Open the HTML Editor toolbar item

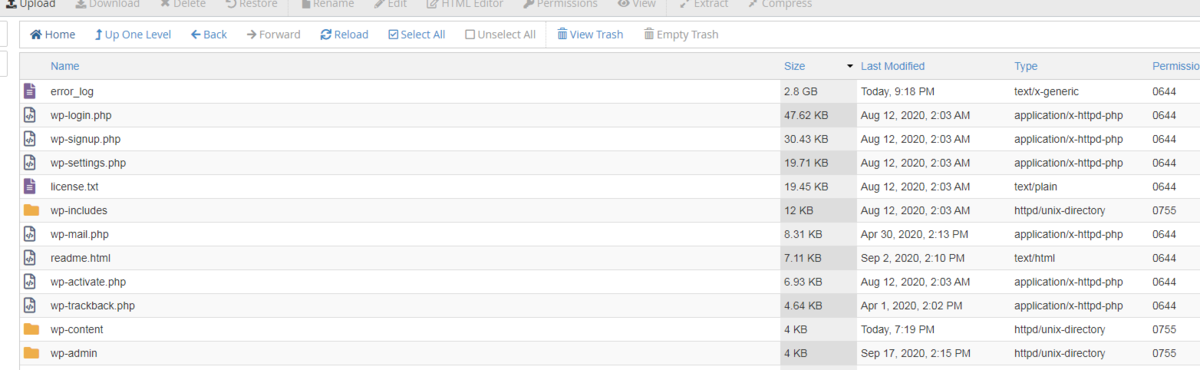tap(466, 4)
